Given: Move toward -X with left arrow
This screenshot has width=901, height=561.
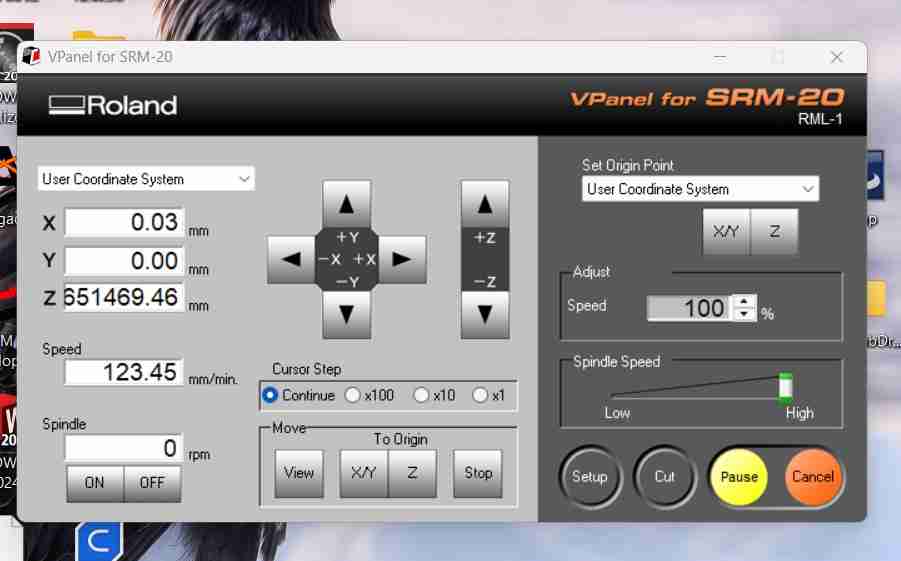Looking at the screenshot, I should [291, 259].
